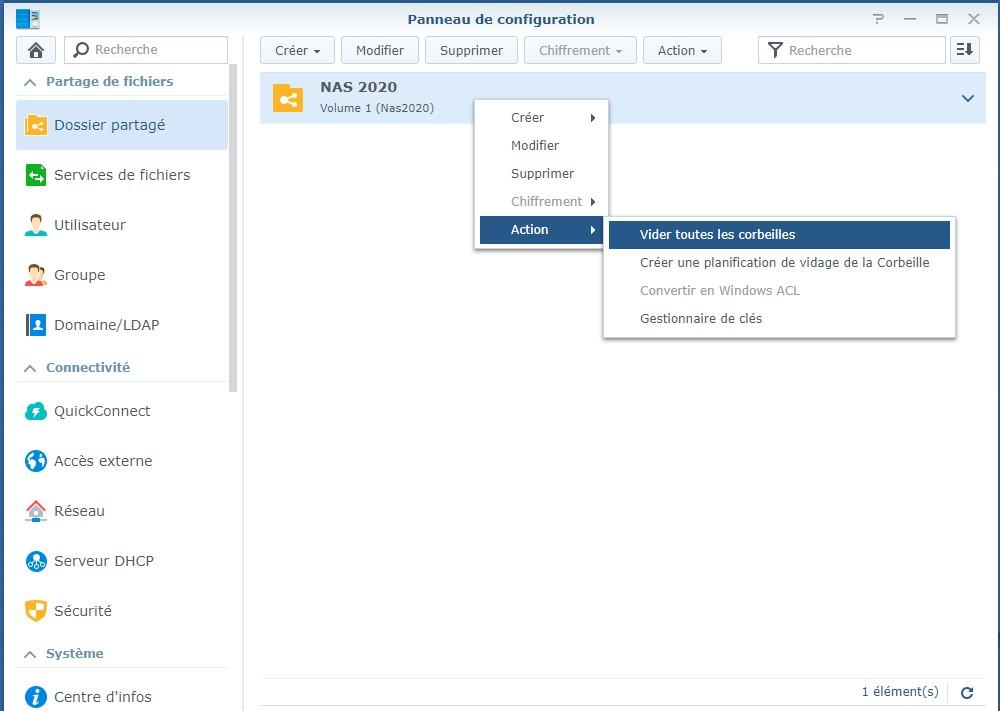1000x711 pixels.
Task: Open Services de fichiers icon
Action: coord(36,175)
